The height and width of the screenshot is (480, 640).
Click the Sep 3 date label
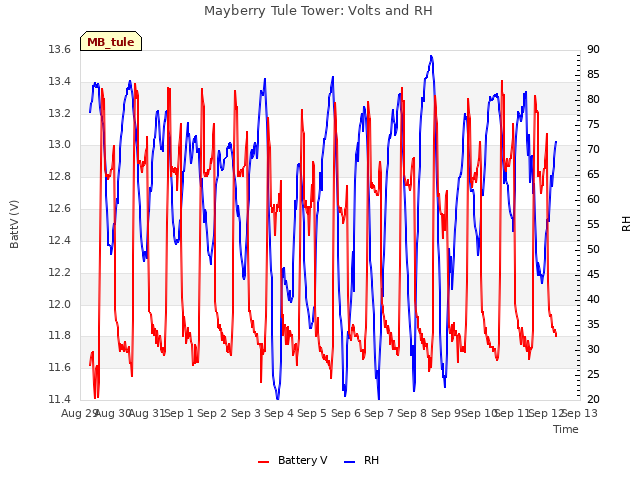tap(246, 413)
